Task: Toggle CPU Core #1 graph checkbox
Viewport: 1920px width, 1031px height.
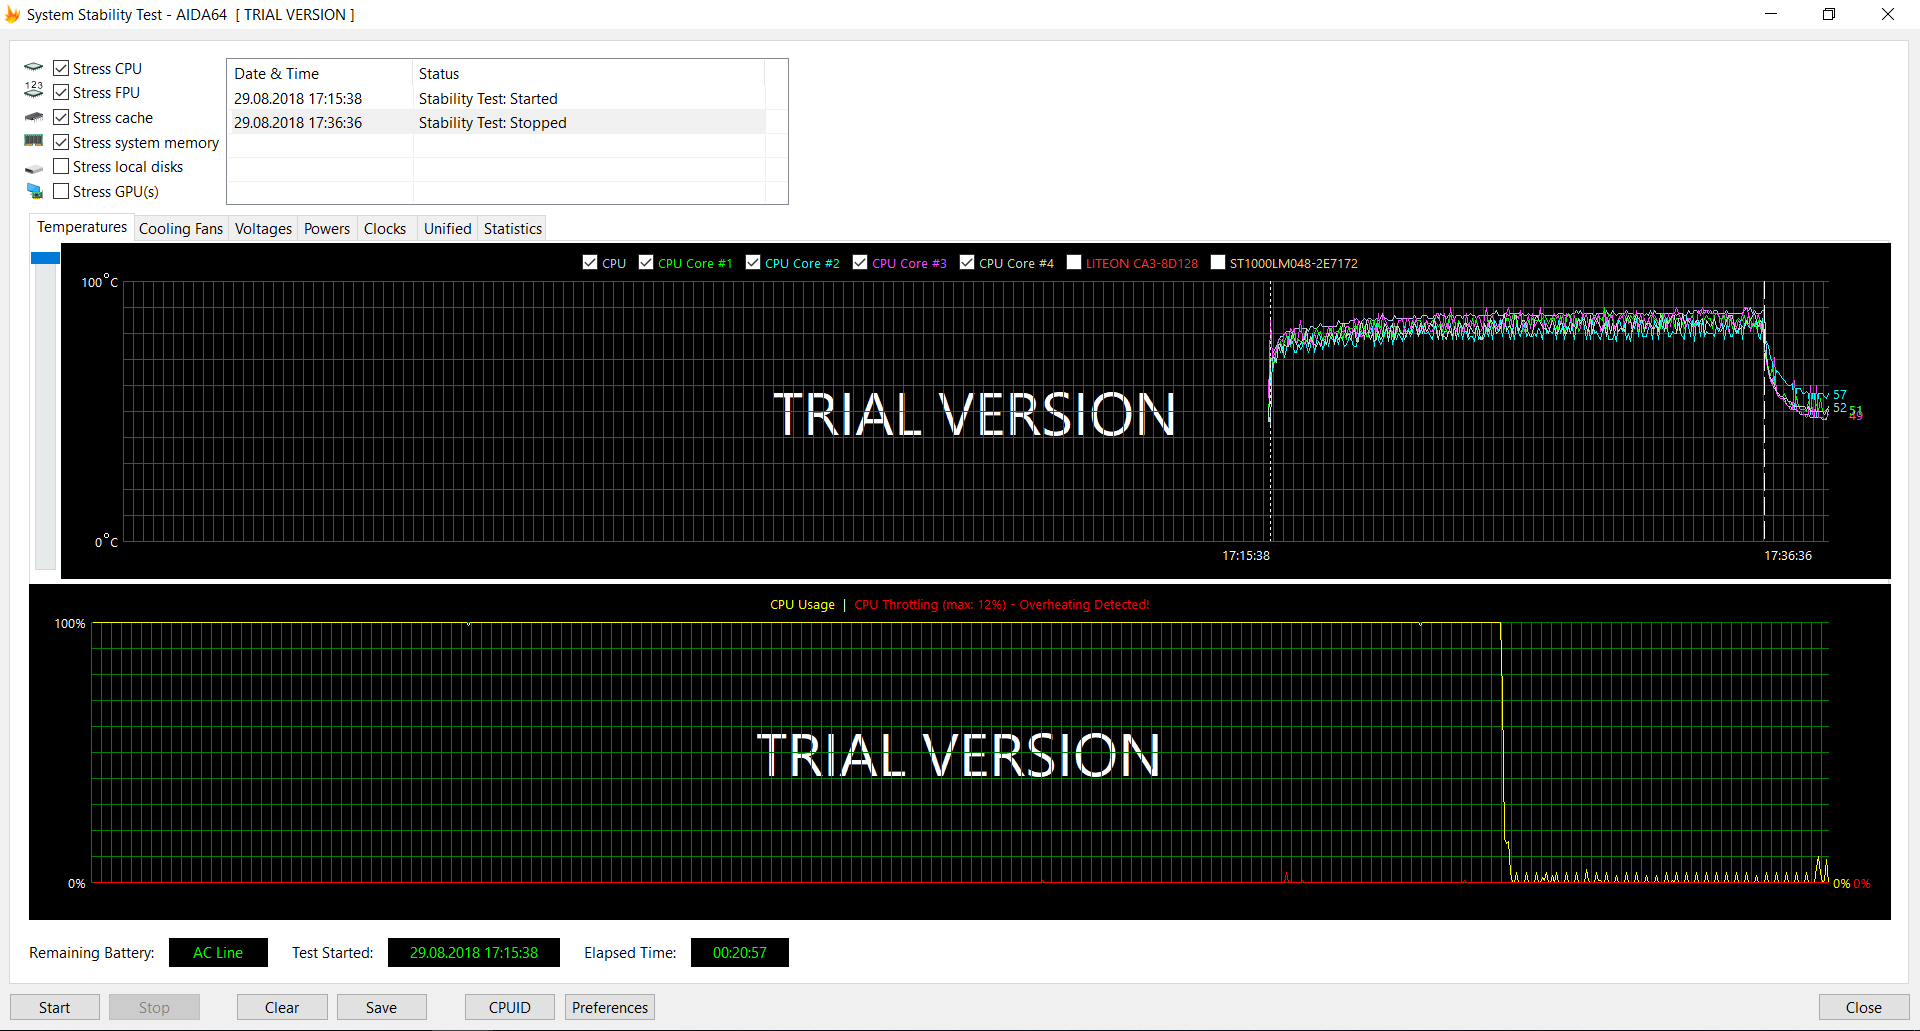Action: point(646,262)
